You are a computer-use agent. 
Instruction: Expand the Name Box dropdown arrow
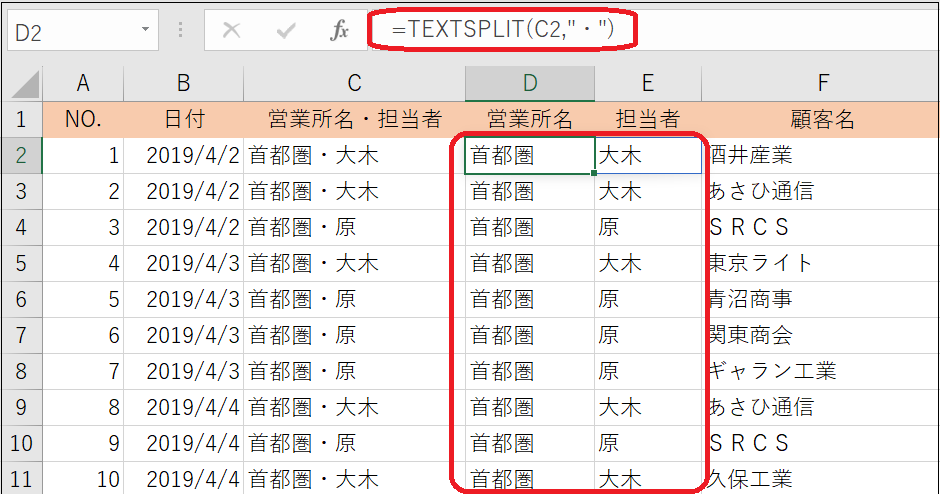146,31
